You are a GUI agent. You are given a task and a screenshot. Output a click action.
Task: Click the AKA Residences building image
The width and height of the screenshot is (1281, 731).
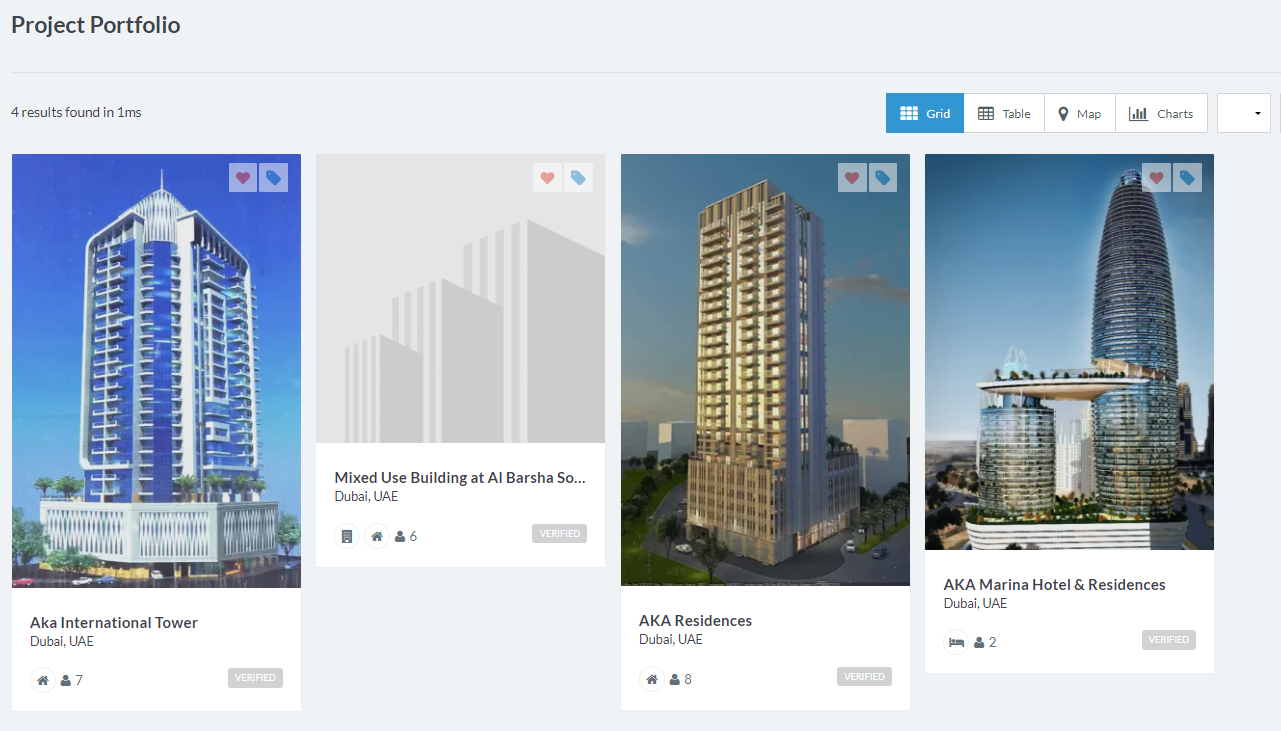click(765, 370)
